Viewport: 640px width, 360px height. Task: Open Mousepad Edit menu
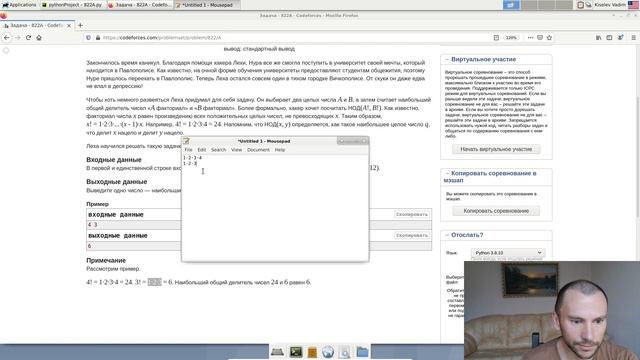point(202,150)
